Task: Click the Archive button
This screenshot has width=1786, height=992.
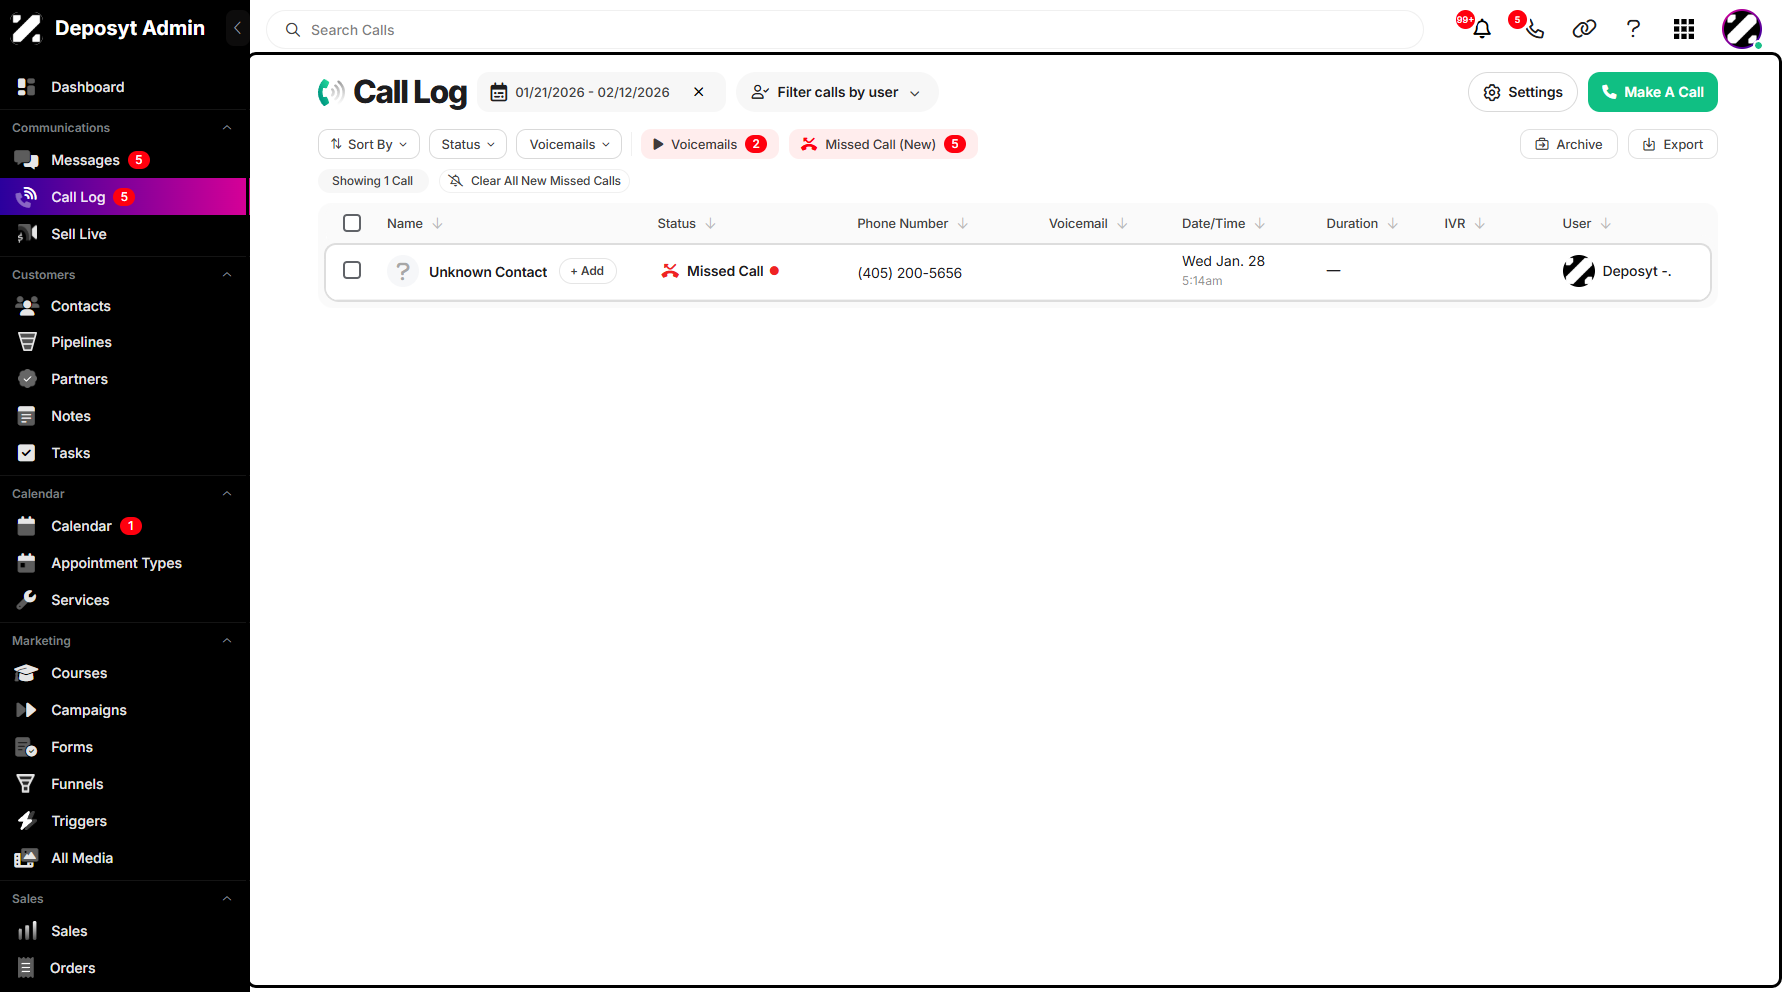Action: pyautogui.click(x=1568, y=144)
